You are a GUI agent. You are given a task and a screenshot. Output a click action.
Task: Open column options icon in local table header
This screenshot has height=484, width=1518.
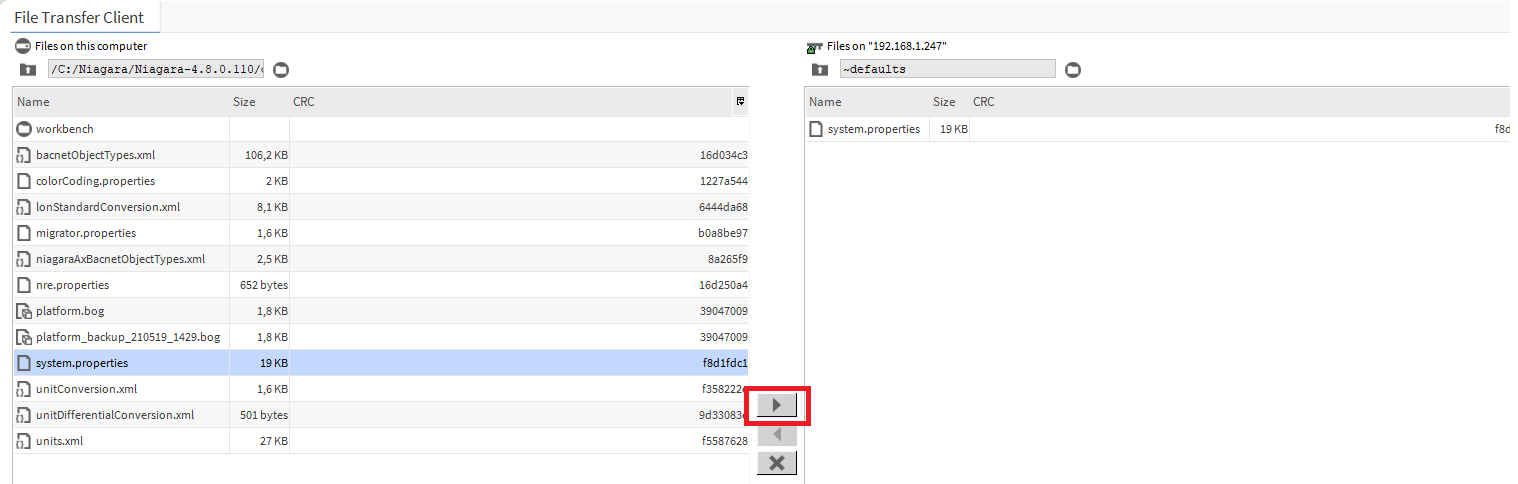coord(740,101)
